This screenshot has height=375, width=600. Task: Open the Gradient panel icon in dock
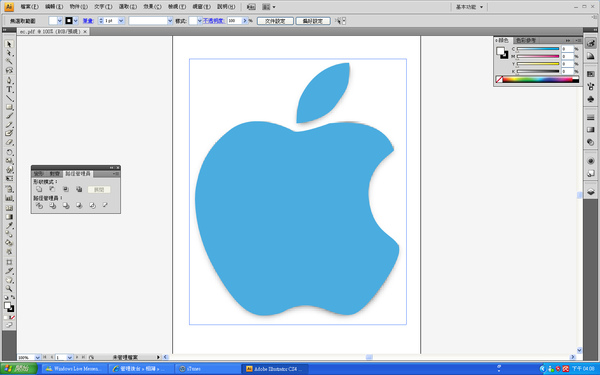(x=590, y=130)
